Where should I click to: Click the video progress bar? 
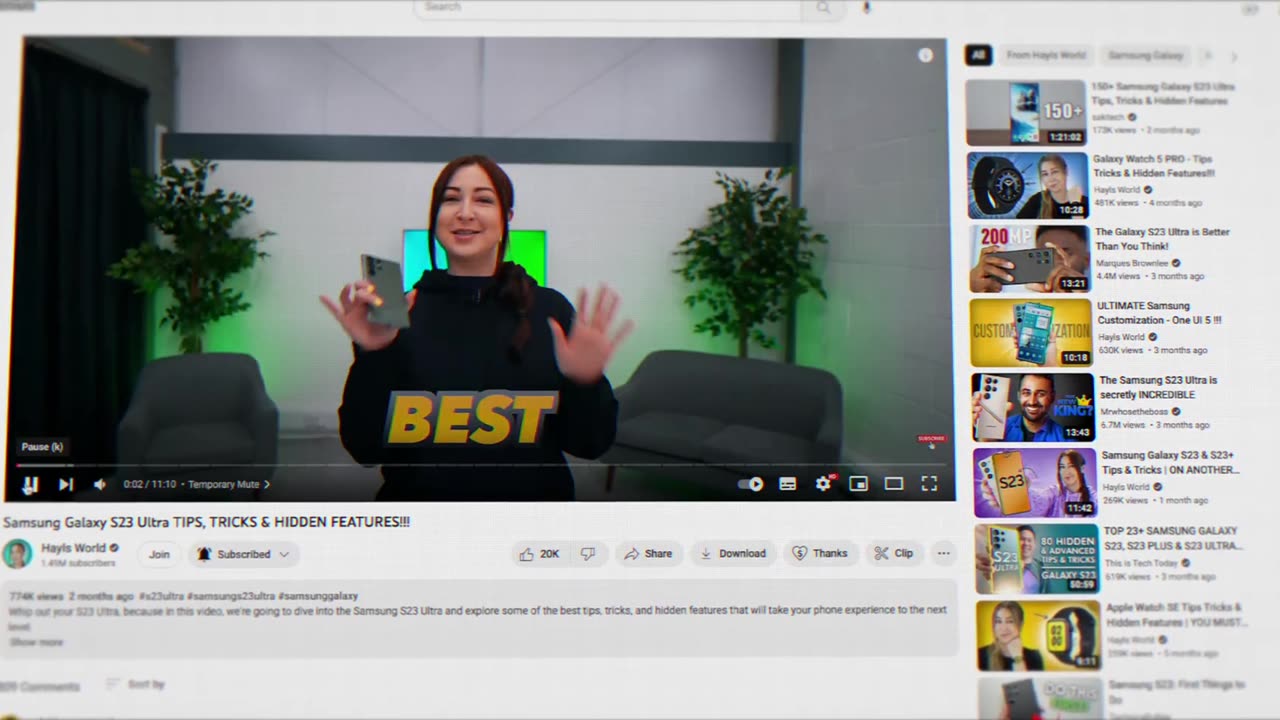480,465
